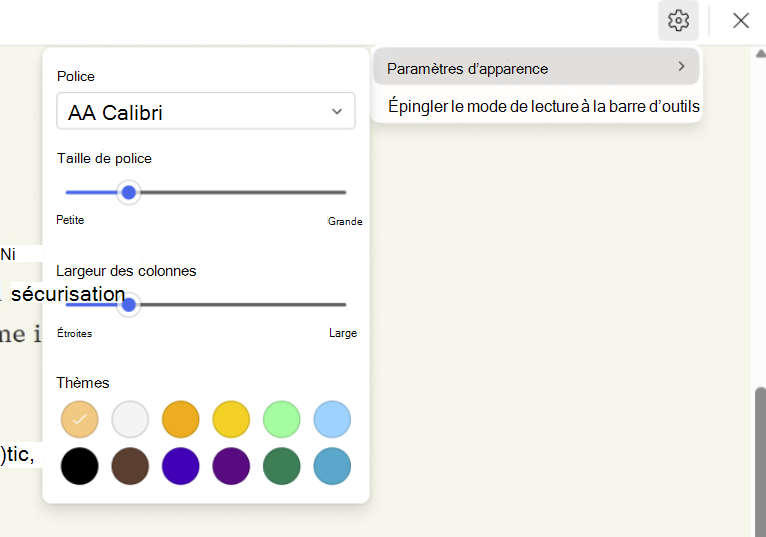The height and width of the screenshot is (537, 766).
Task: Click the Grande end of font size slider
Action: point(345,221)
